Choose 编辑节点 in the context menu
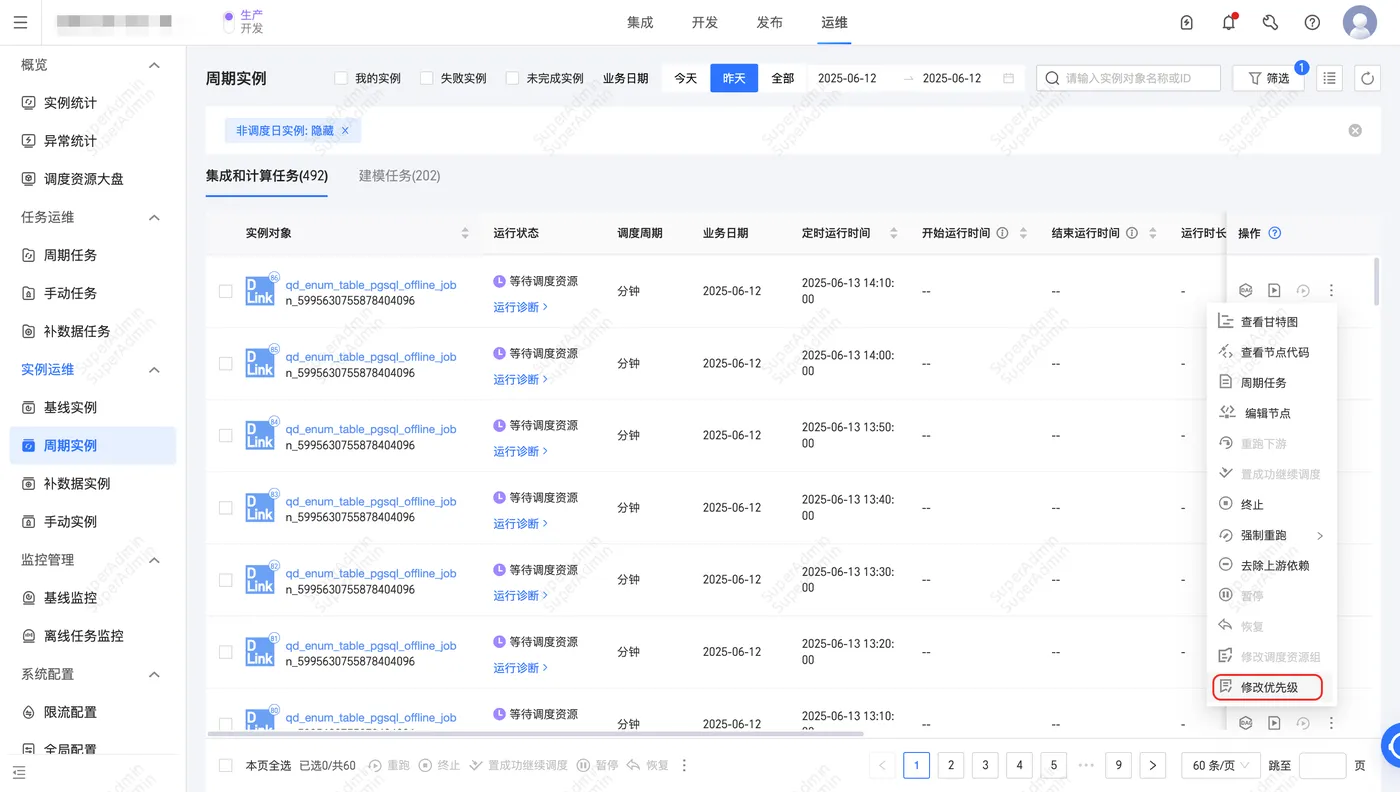The image size is (1400, 792). tap(1272, 413)
